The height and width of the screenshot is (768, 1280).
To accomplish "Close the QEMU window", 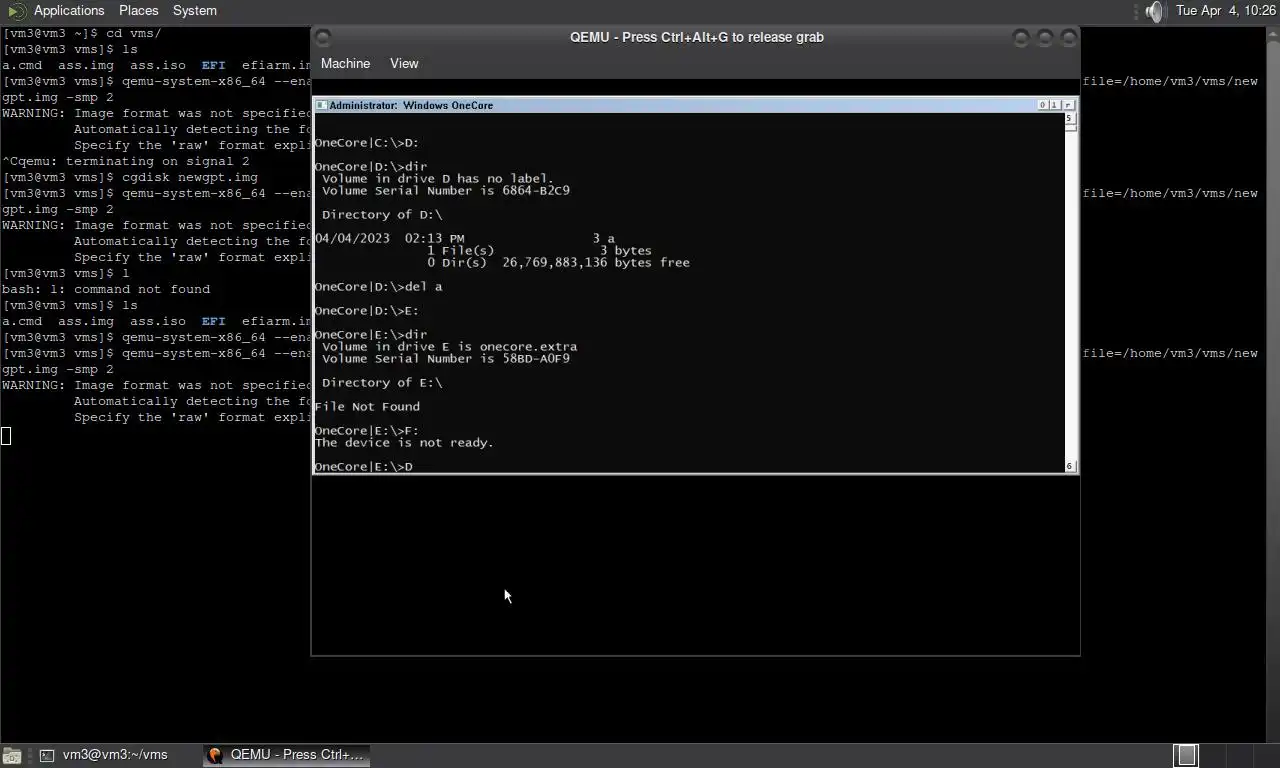I will (1069, 38).
